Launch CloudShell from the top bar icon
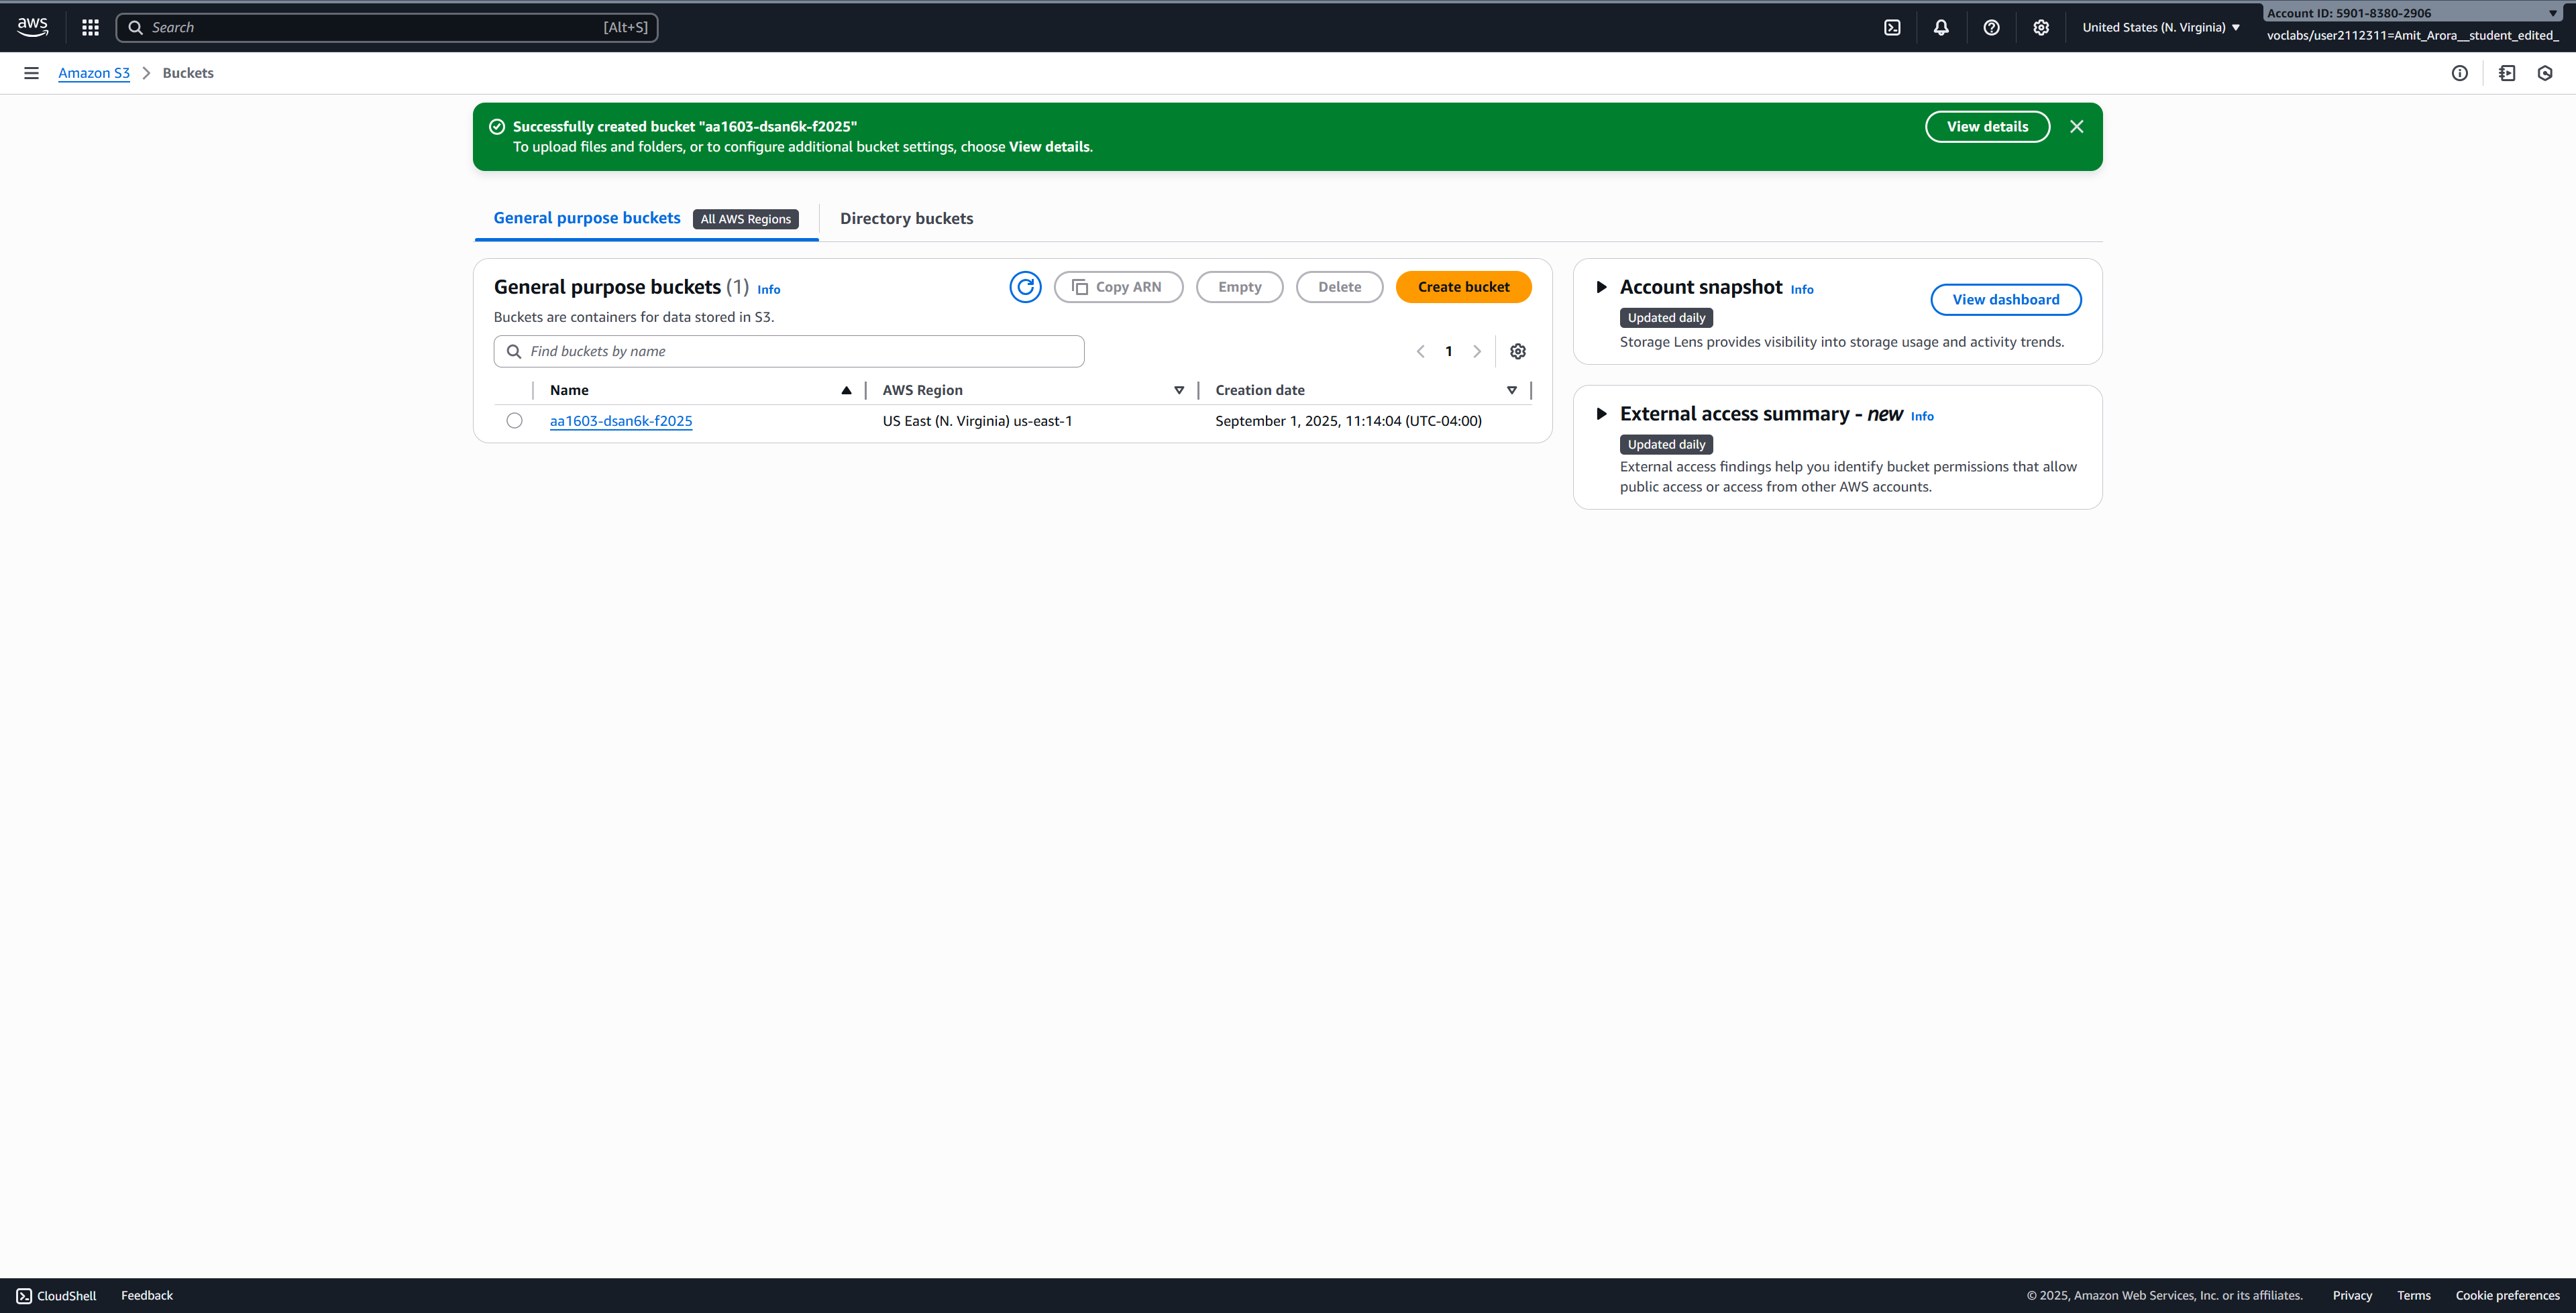This screenshot has height=1313, width=2576. [x=1892, y=27]
